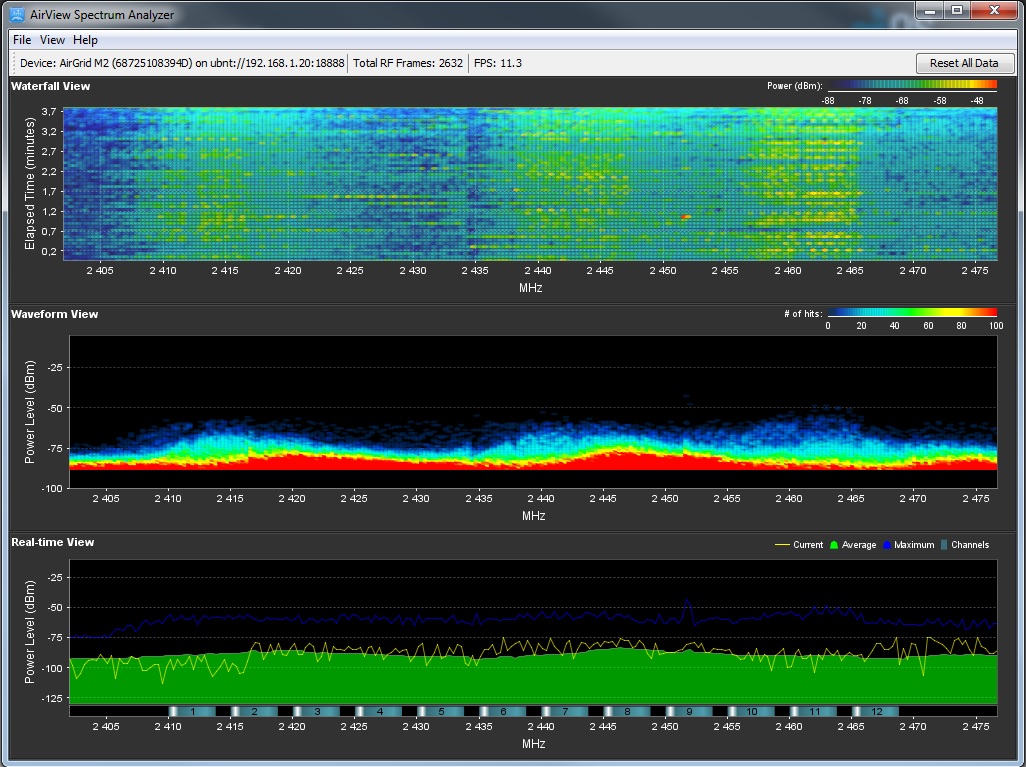1026x767 pixels.
Task: Click the Waterfall View panel header
Action: click(51, 86)
